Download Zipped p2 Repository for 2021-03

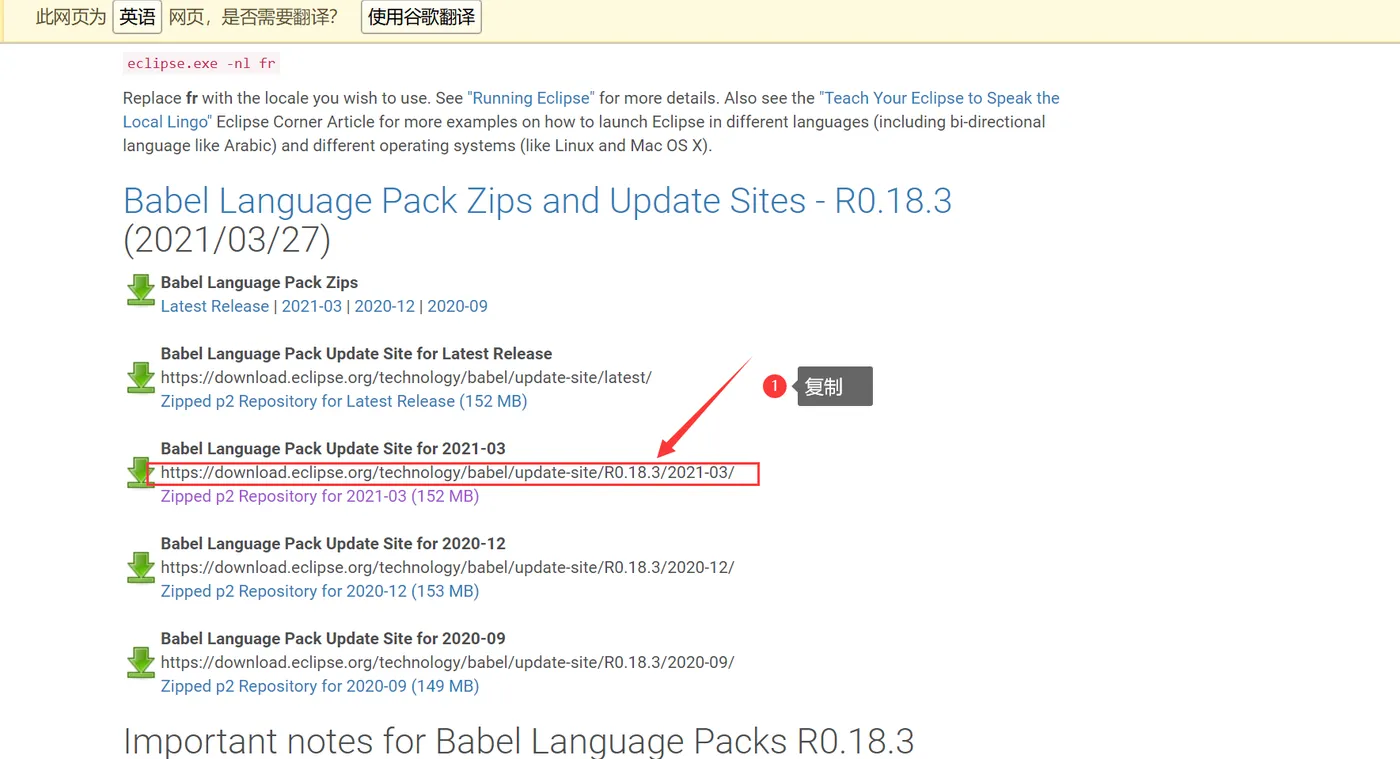320,496
